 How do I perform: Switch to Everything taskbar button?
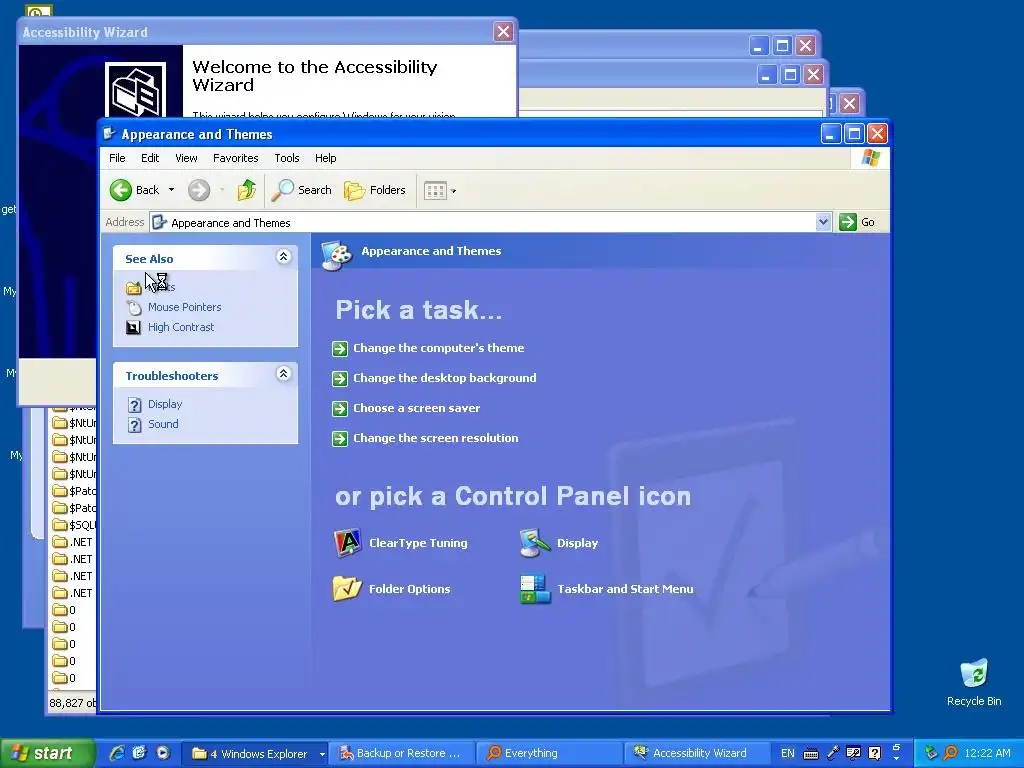click(x=549, y=754)
